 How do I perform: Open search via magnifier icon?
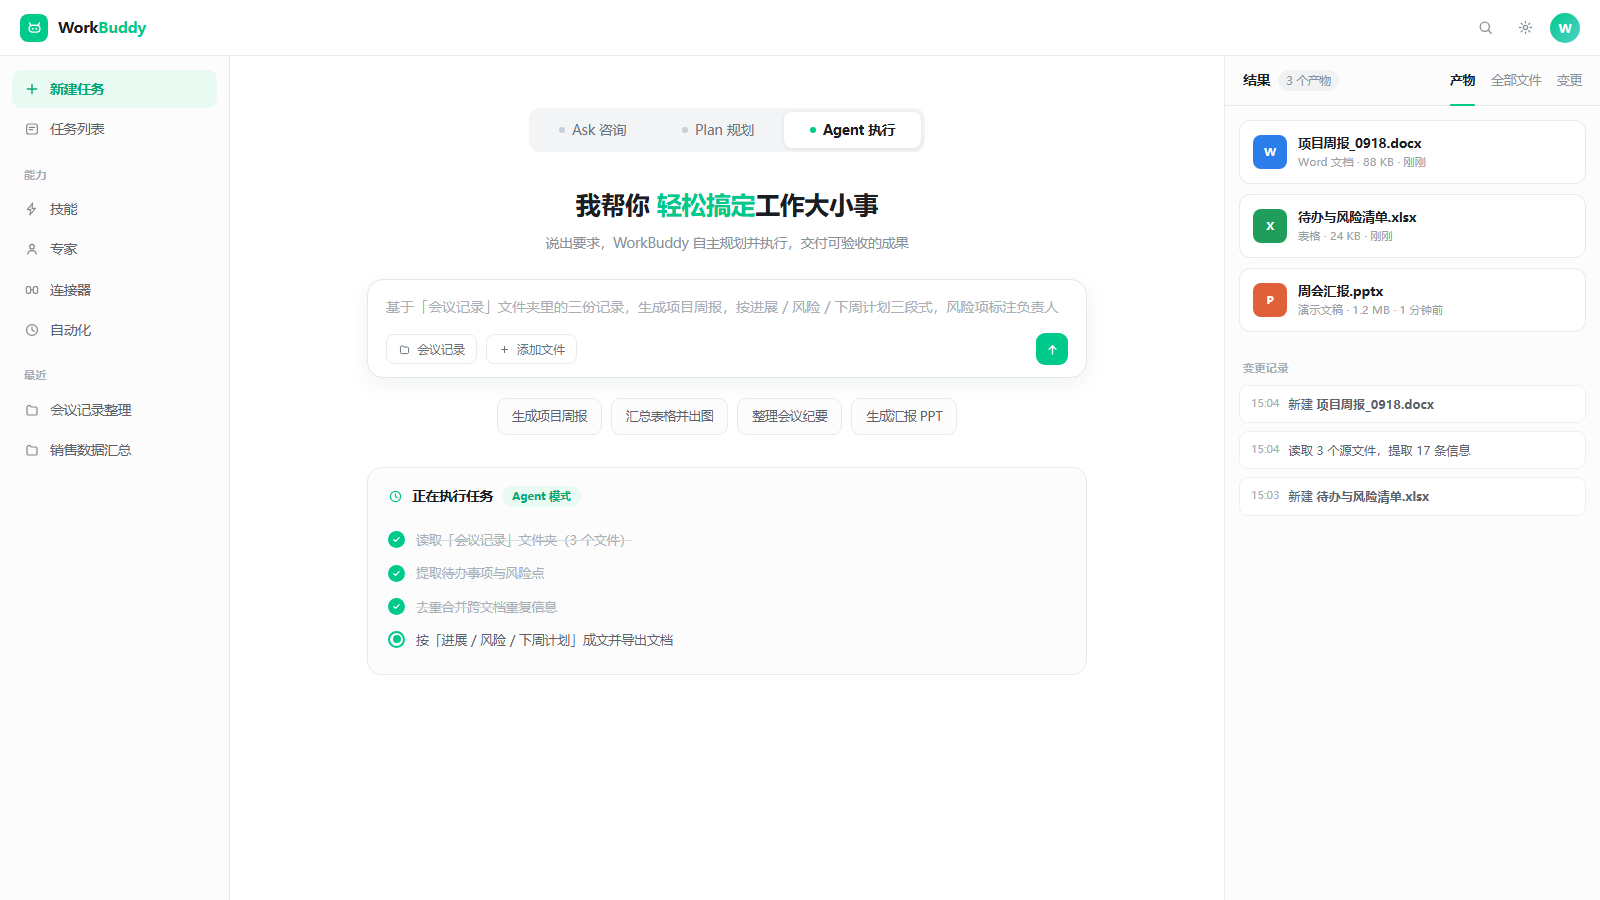coord(1486,28)
